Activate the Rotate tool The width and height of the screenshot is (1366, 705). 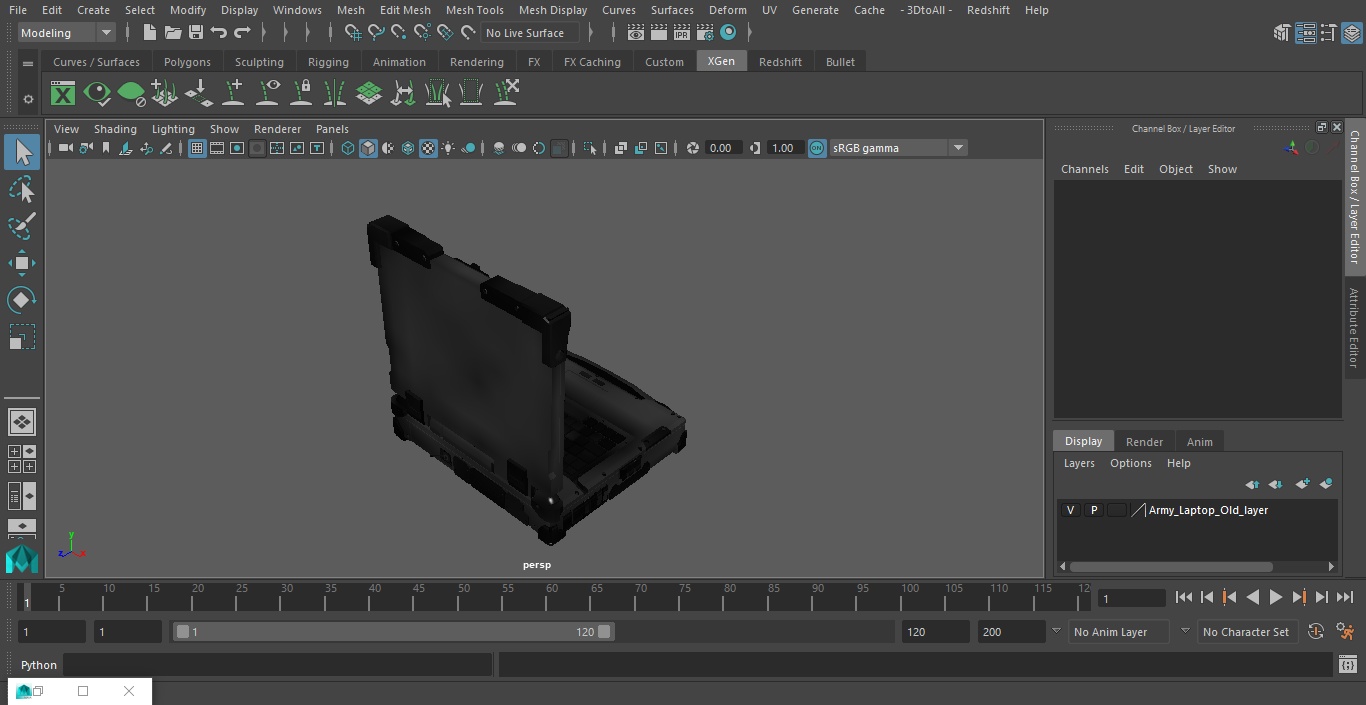[x=22, y=300]
